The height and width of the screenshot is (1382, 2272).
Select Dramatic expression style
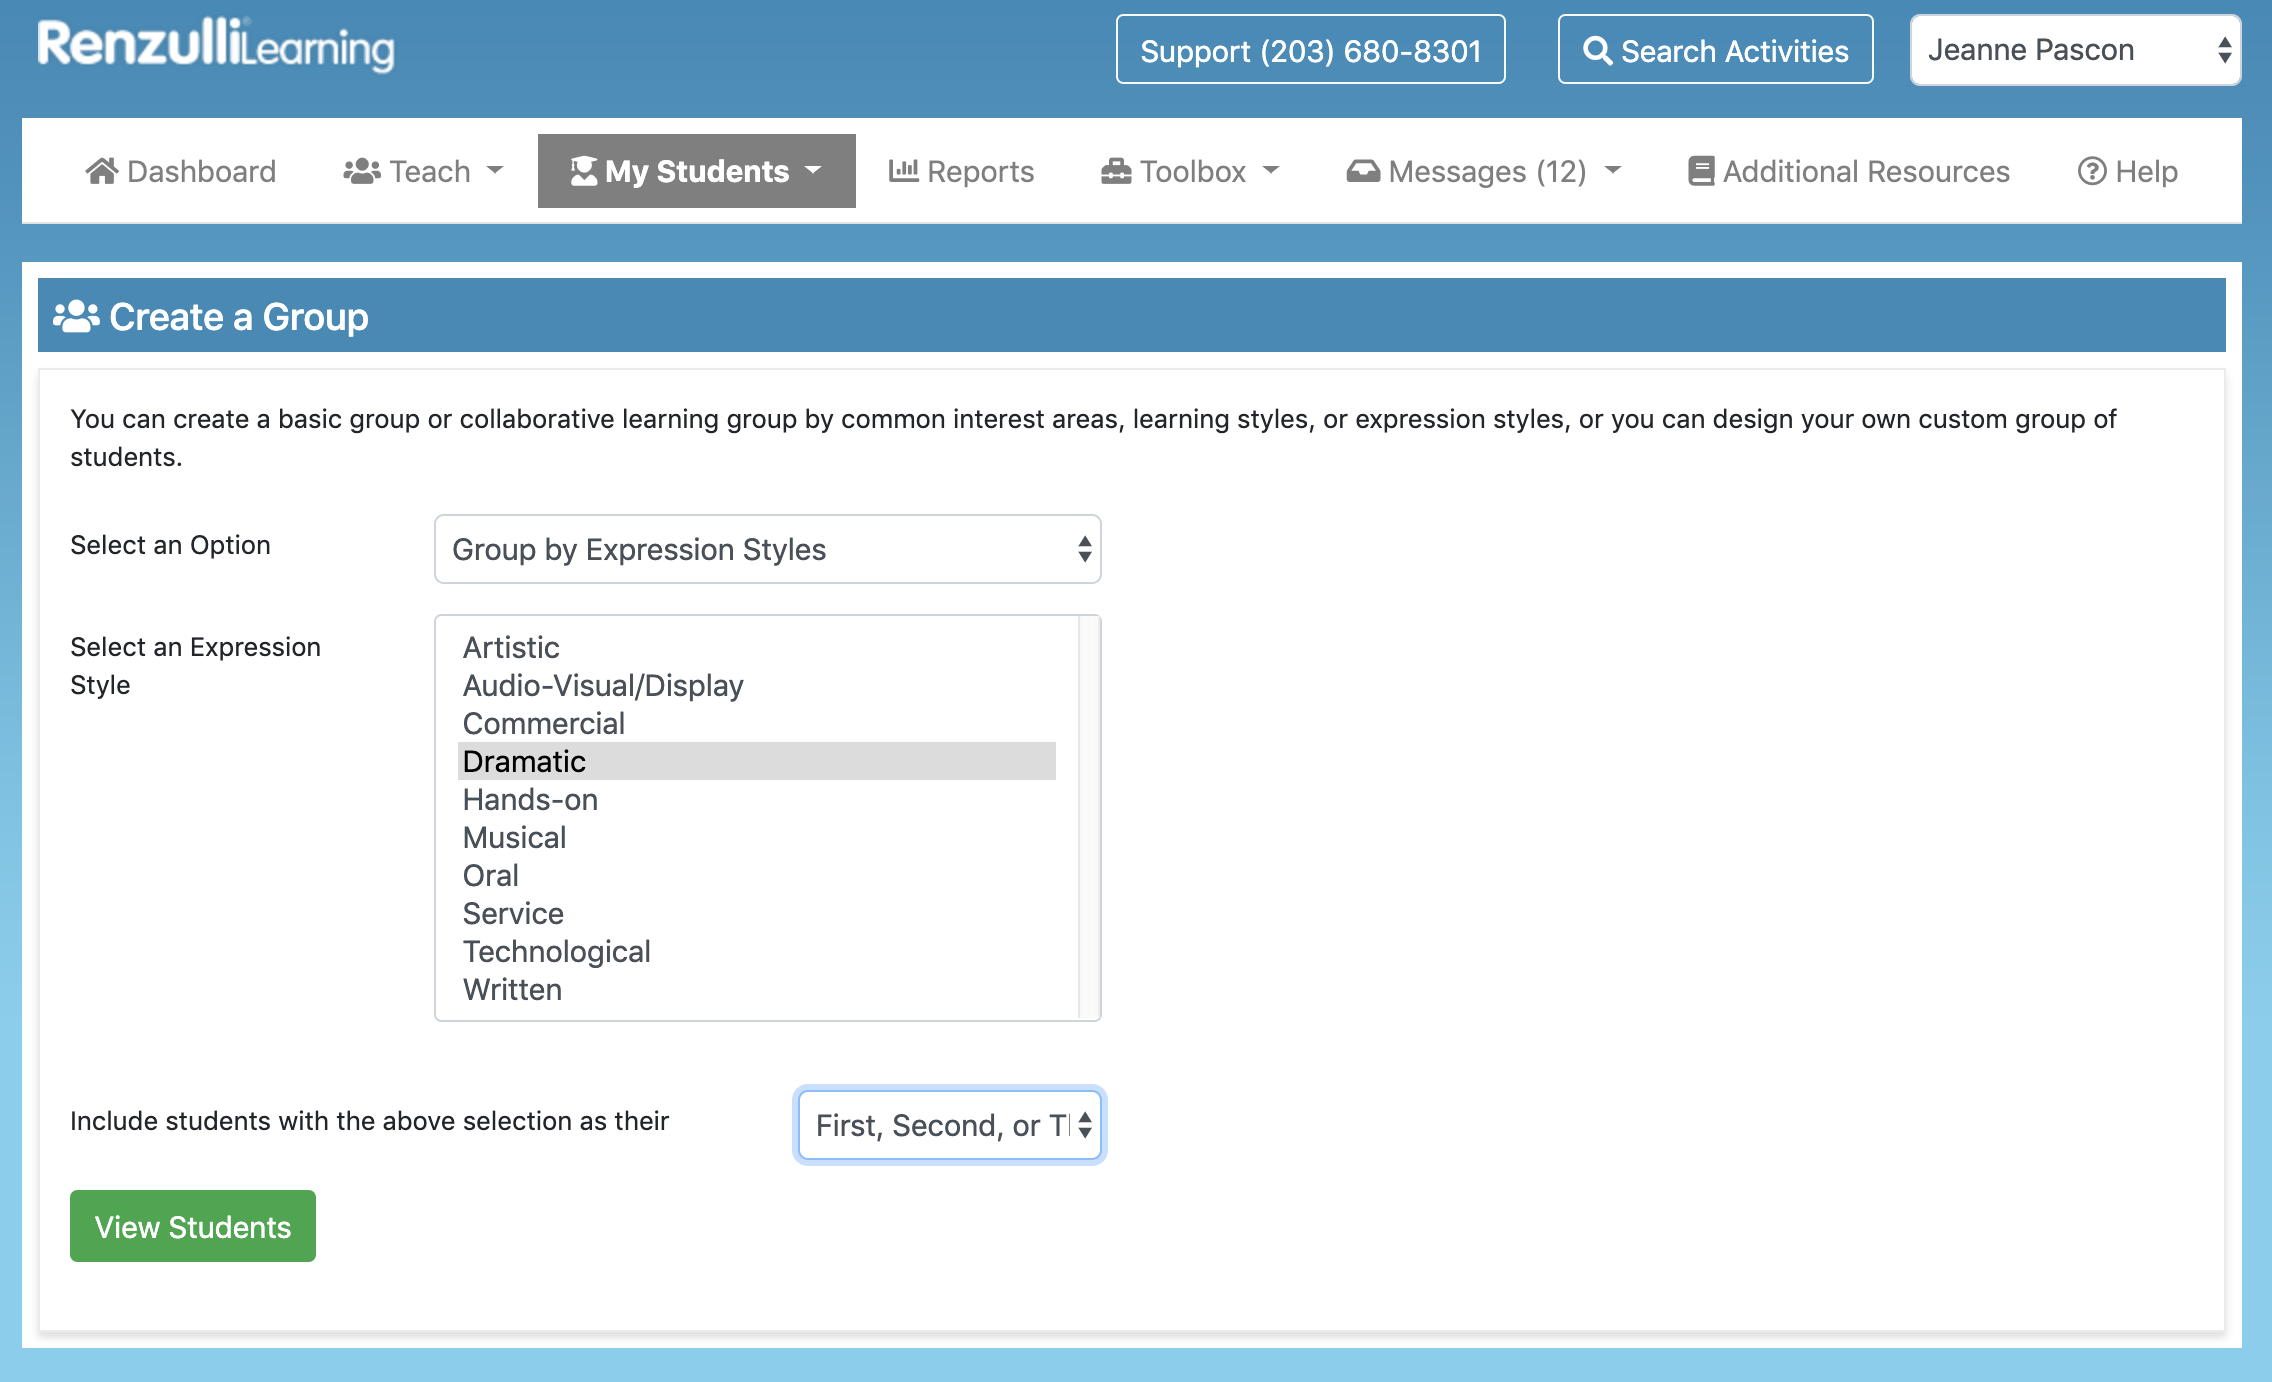(x=757, y=761)
